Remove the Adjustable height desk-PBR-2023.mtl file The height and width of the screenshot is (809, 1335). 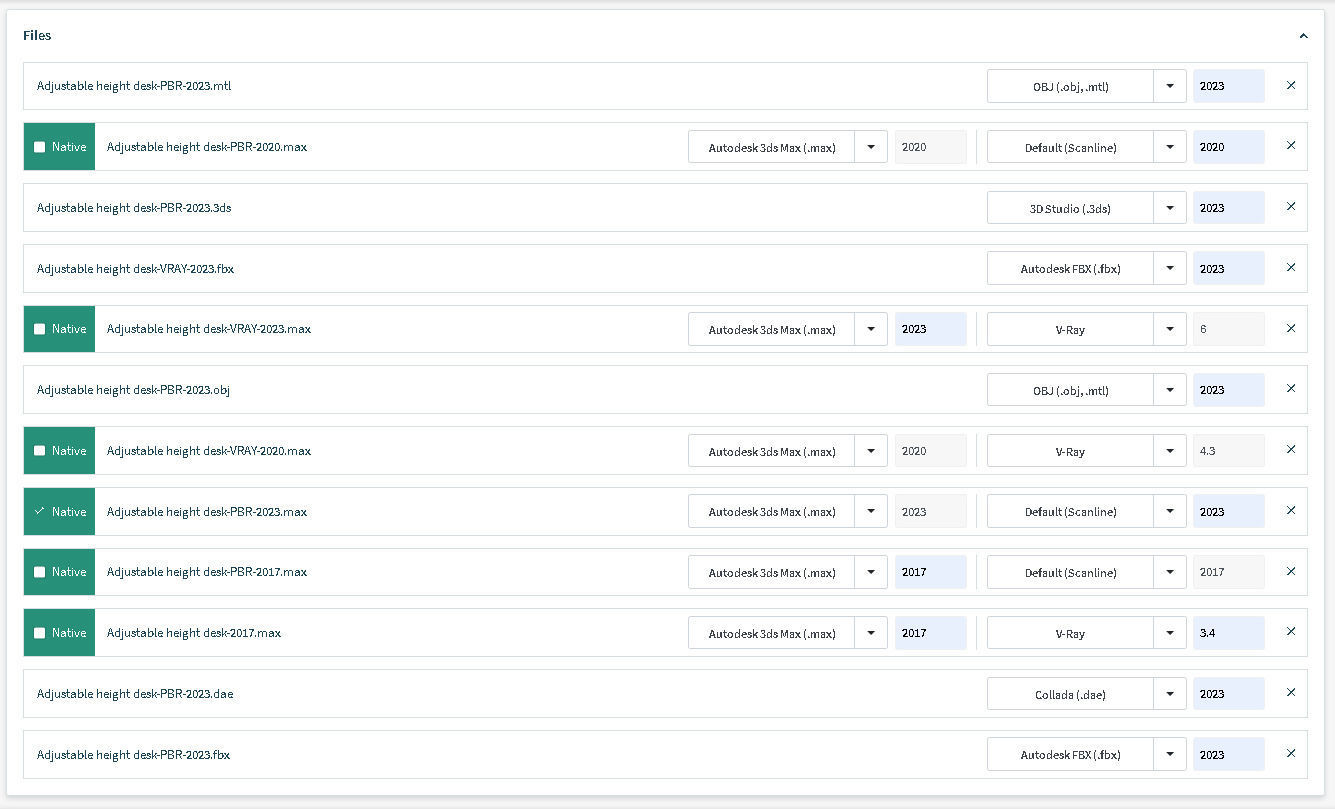(1290, 86)
